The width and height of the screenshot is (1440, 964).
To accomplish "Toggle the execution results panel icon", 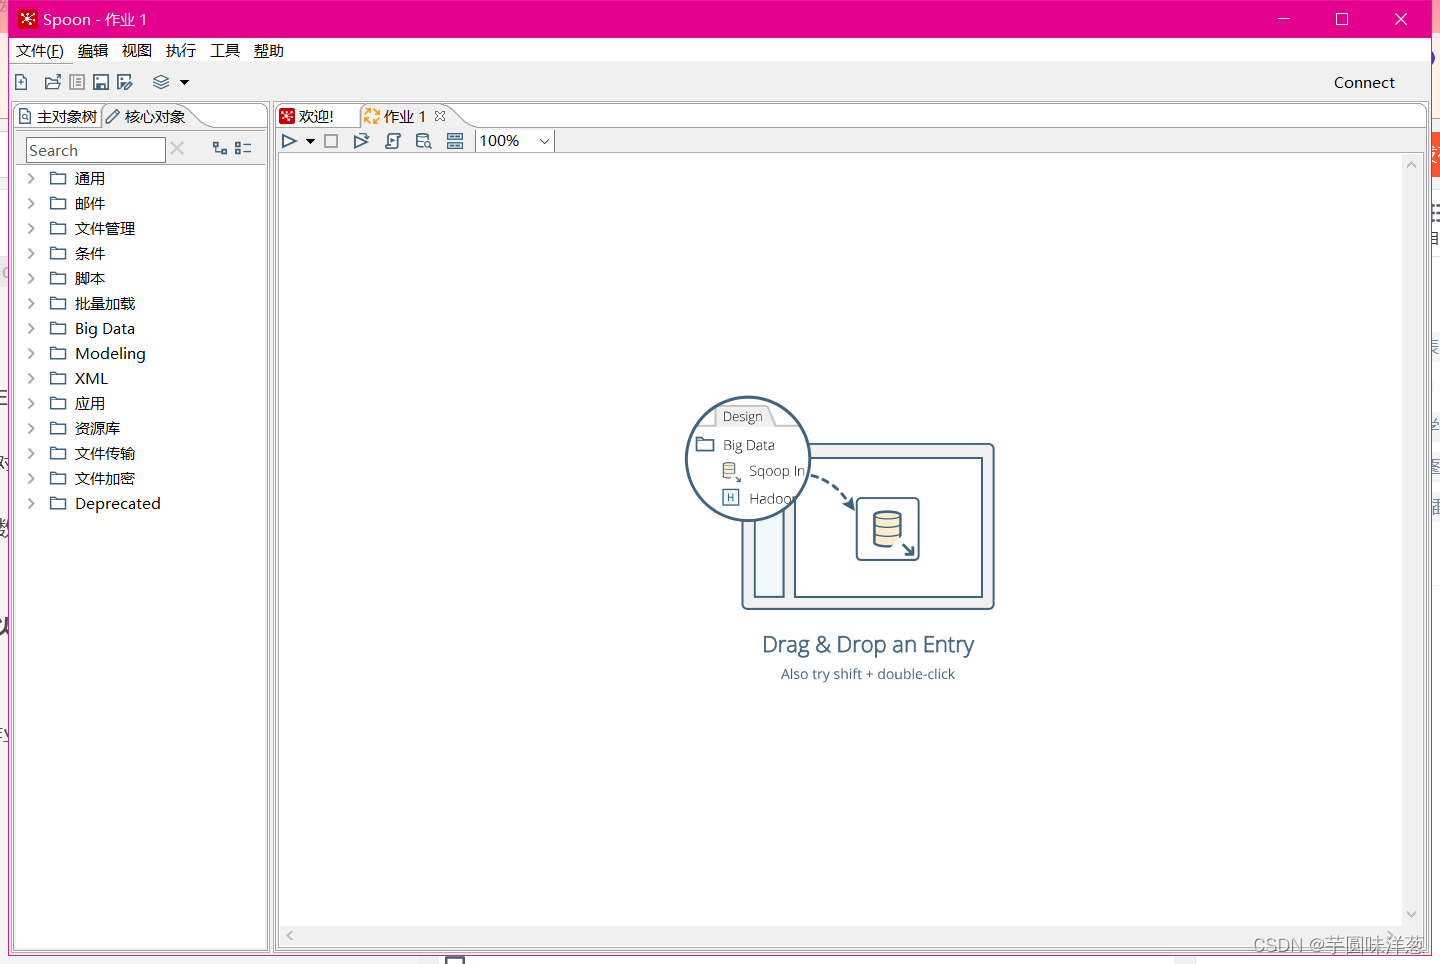I will (x=455, y=141).
